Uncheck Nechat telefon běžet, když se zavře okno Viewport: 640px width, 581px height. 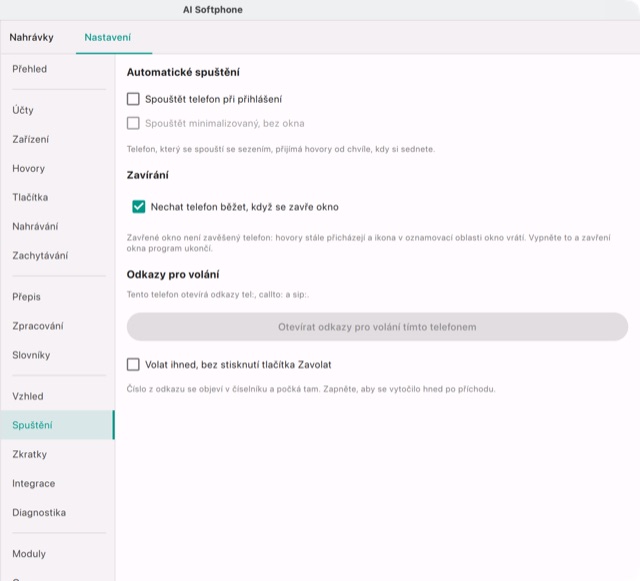click(138, 207)
